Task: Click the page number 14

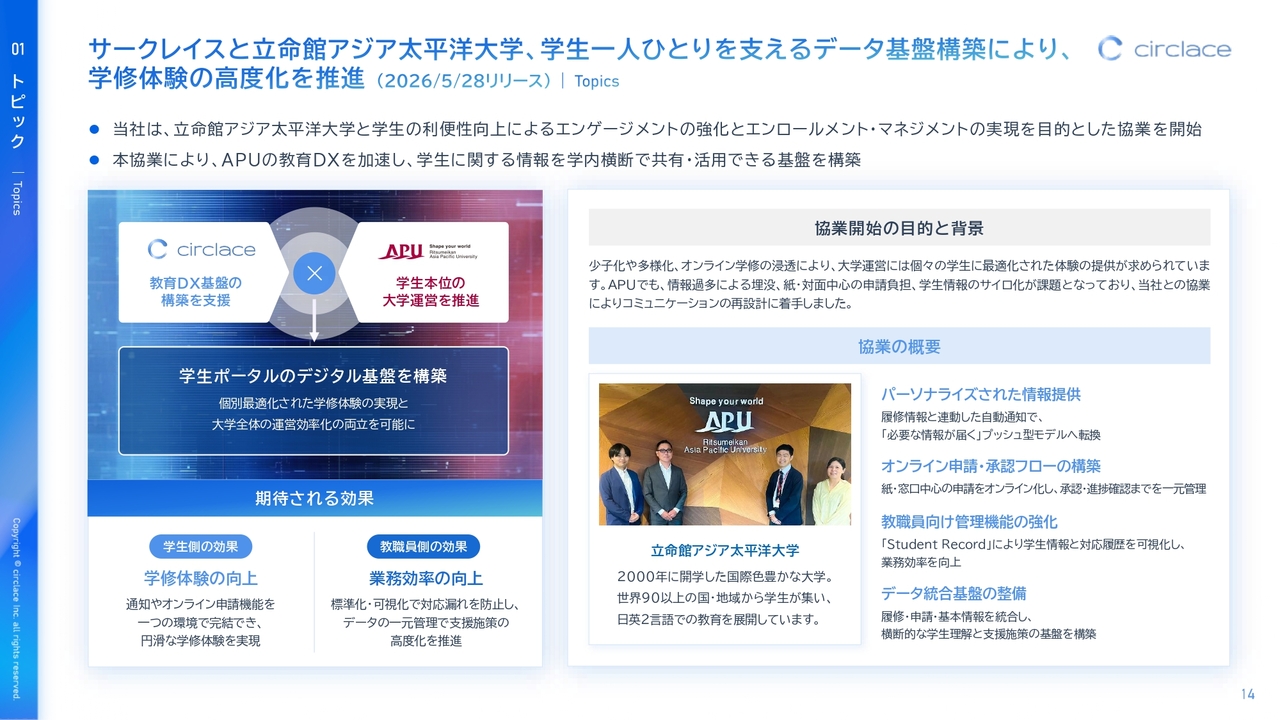Action: [x=1247, y=695]
